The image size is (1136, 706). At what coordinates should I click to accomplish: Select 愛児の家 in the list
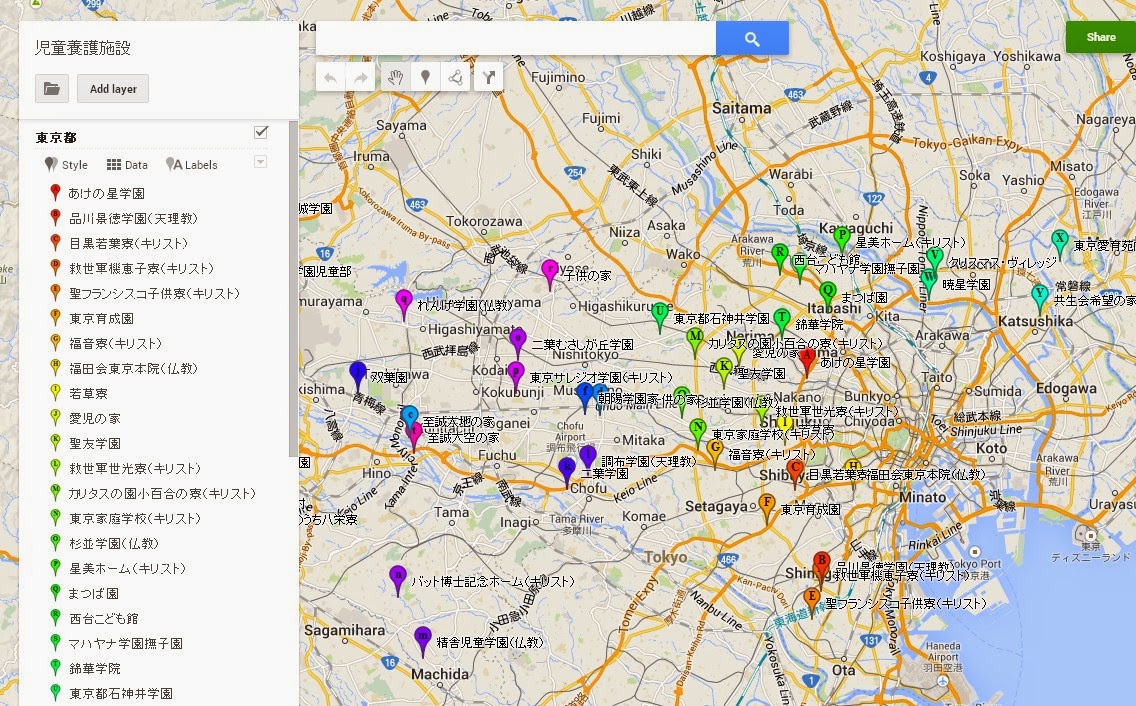pos(94,418)
